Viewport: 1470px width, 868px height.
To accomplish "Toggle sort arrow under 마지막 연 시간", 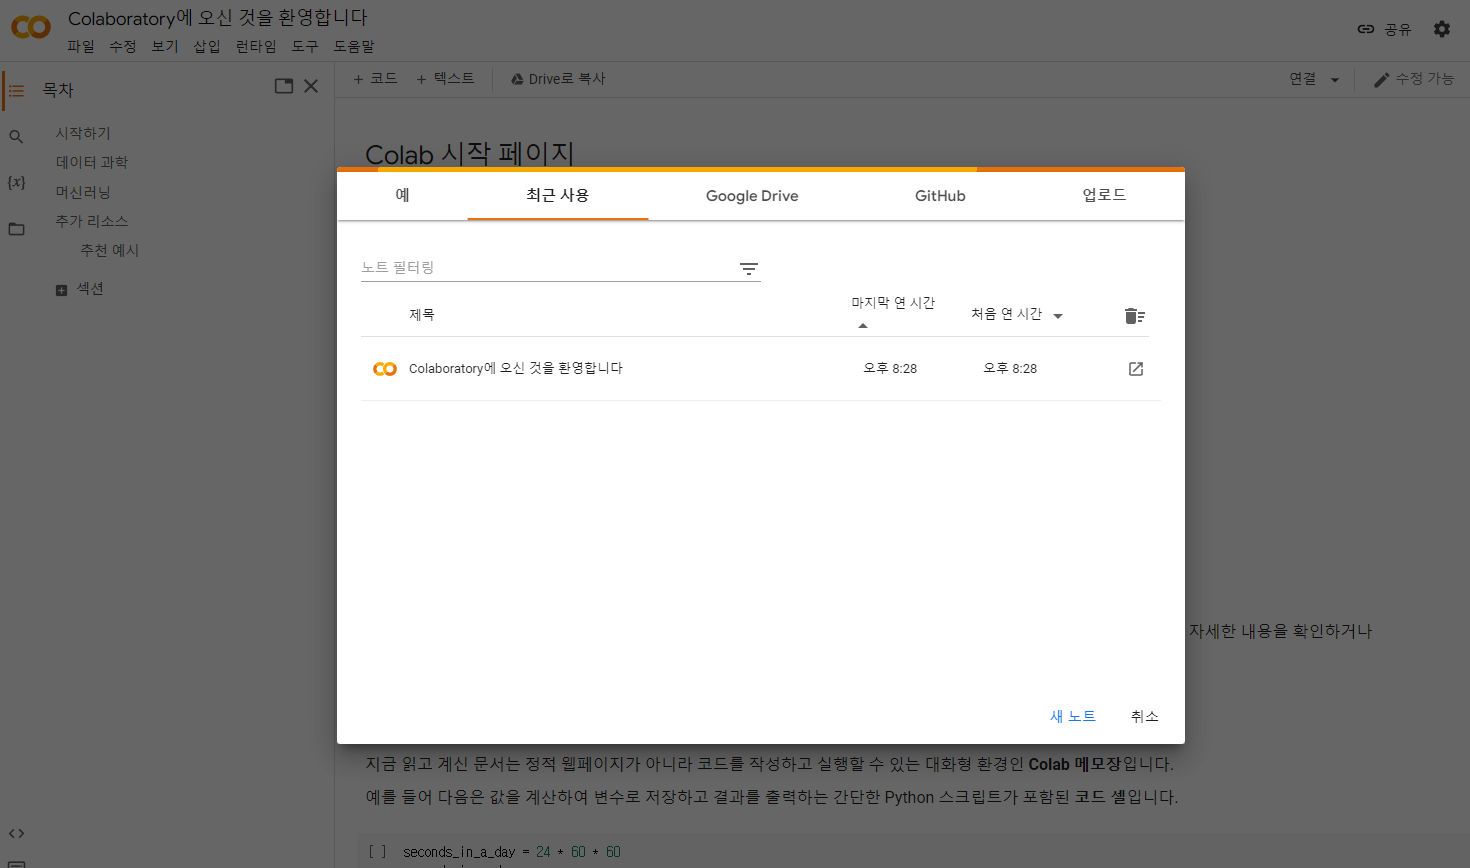I will coord(863,326).
